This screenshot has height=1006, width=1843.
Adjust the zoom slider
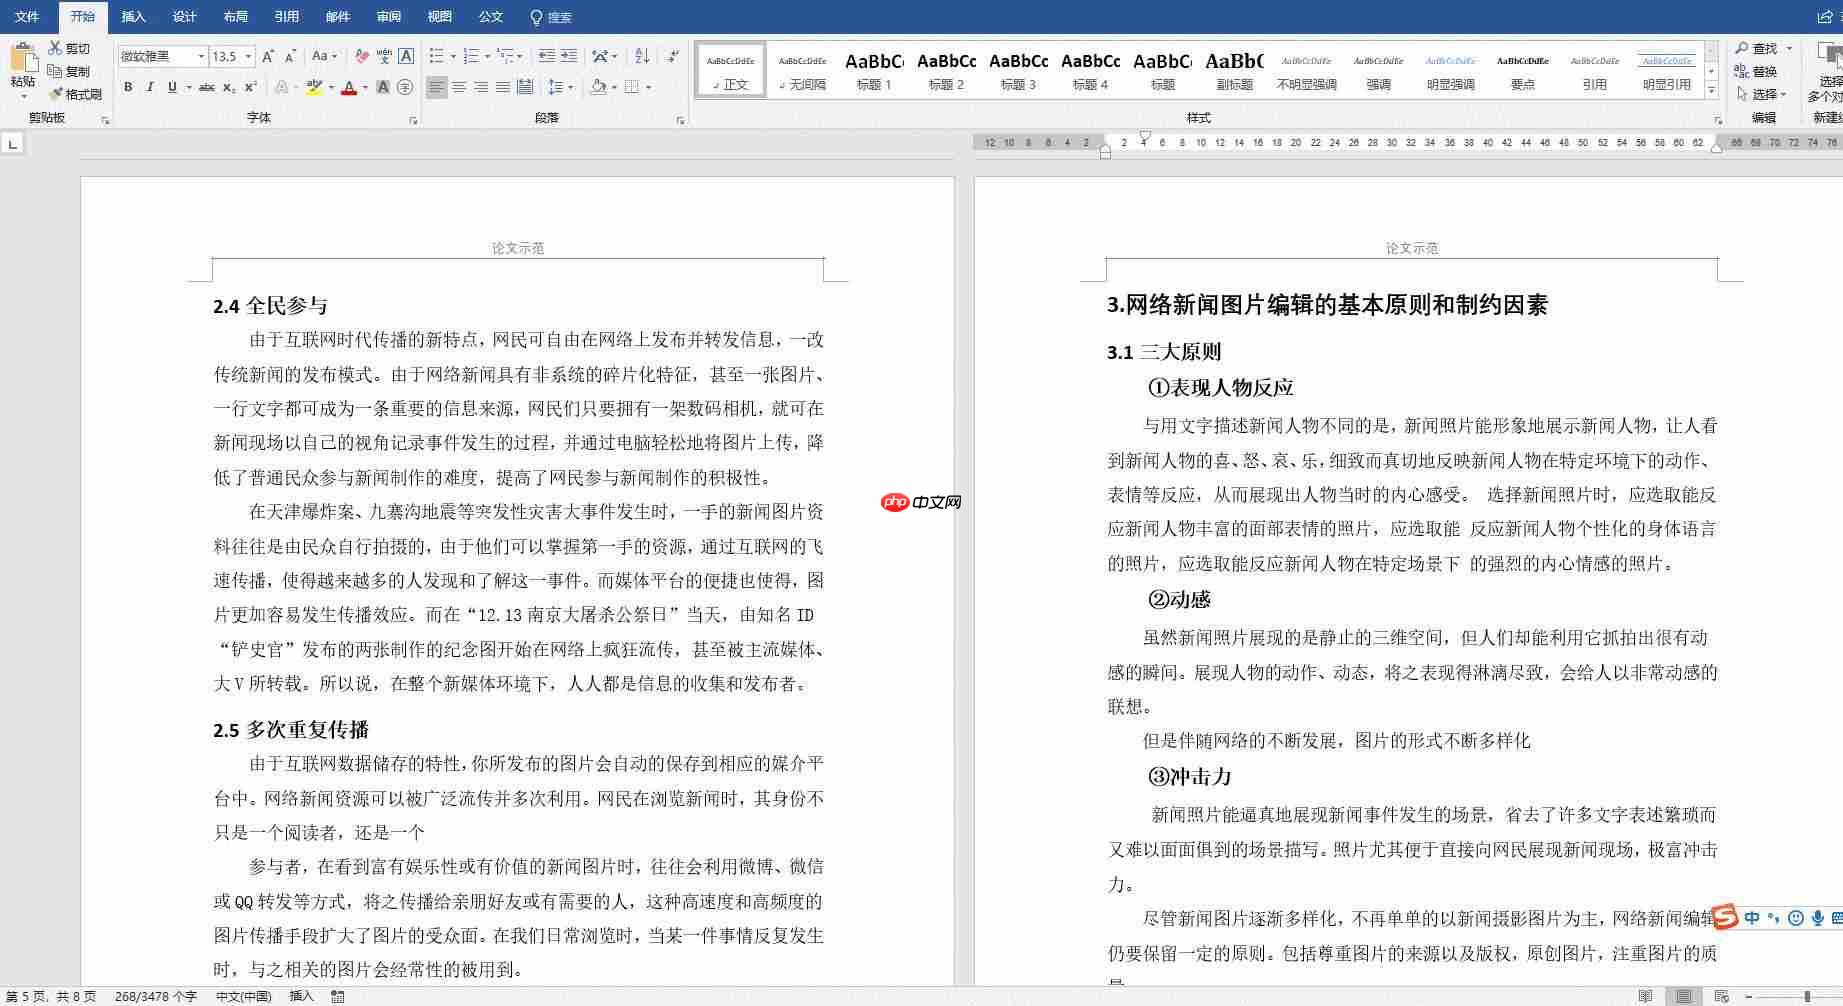[x=1808, y=996]
